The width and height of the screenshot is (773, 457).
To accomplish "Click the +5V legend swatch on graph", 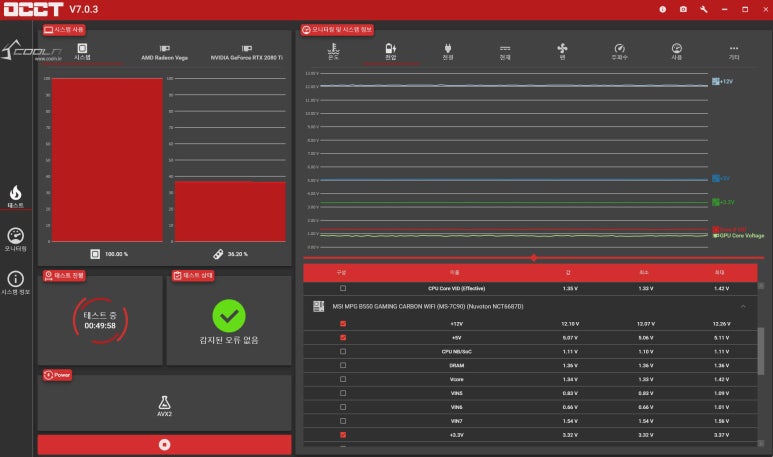I will coord(715,178).
